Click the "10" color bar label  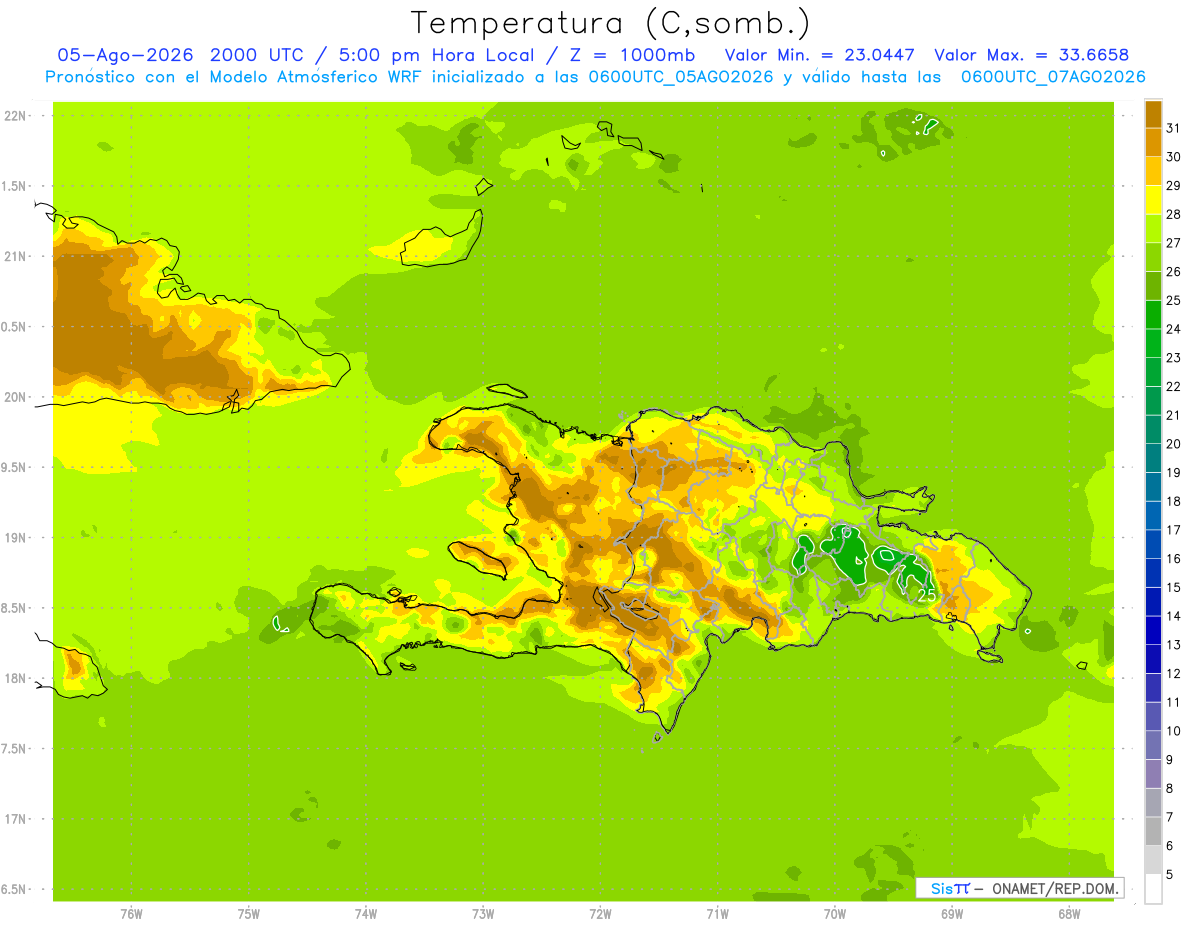click(x=1173, y=731)
